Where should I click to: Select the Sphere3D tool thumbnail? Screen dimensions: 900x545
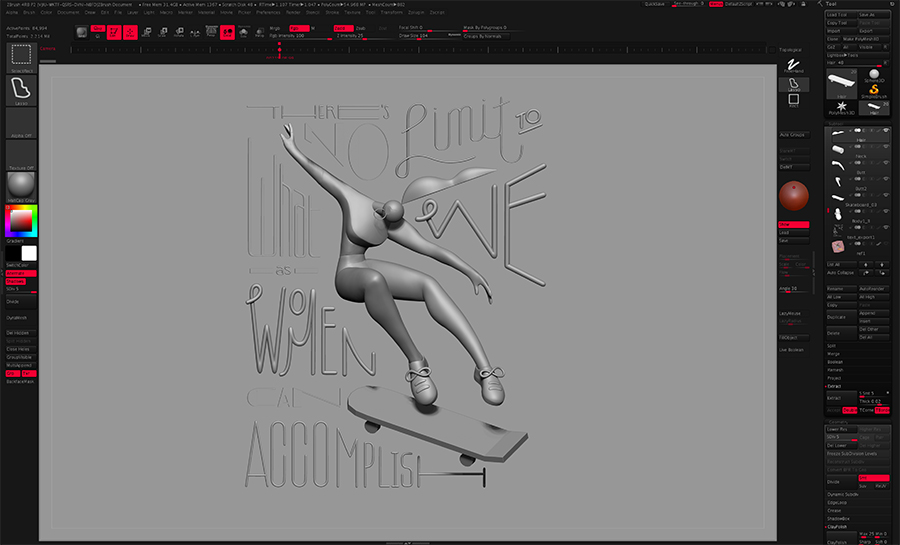(x=874, y=76)
